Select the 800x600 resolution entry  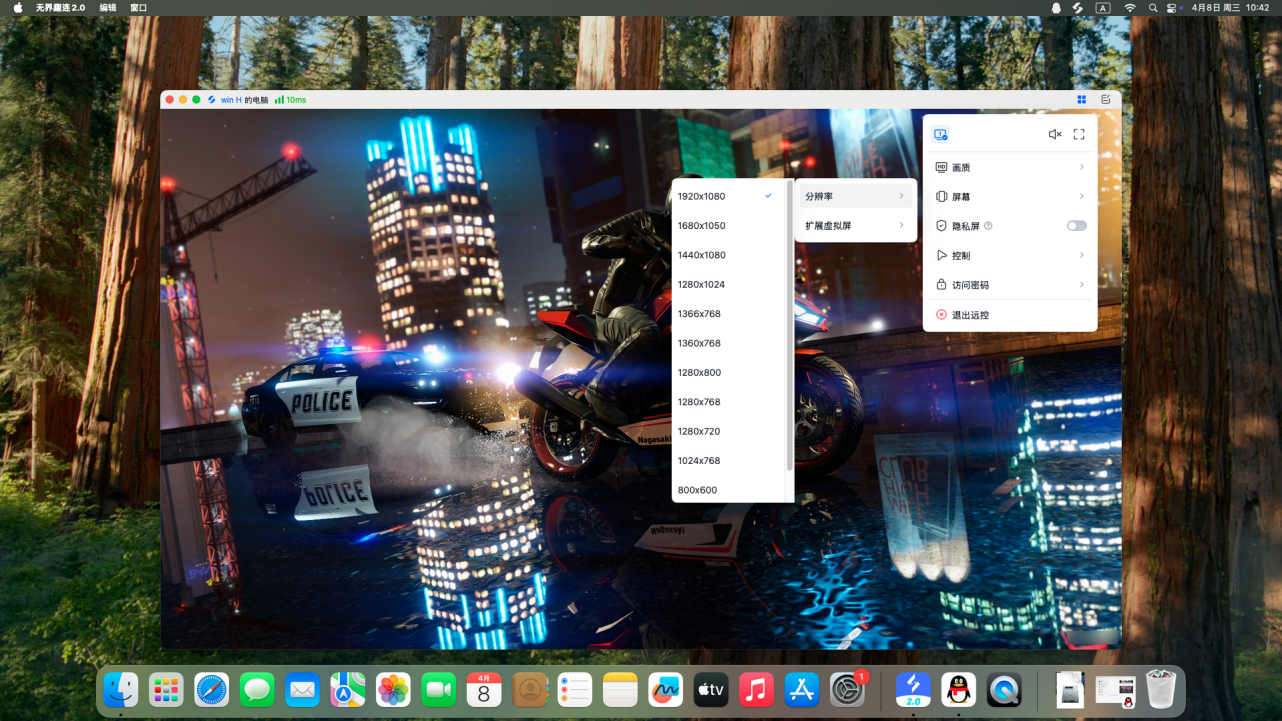click(697, 490)
